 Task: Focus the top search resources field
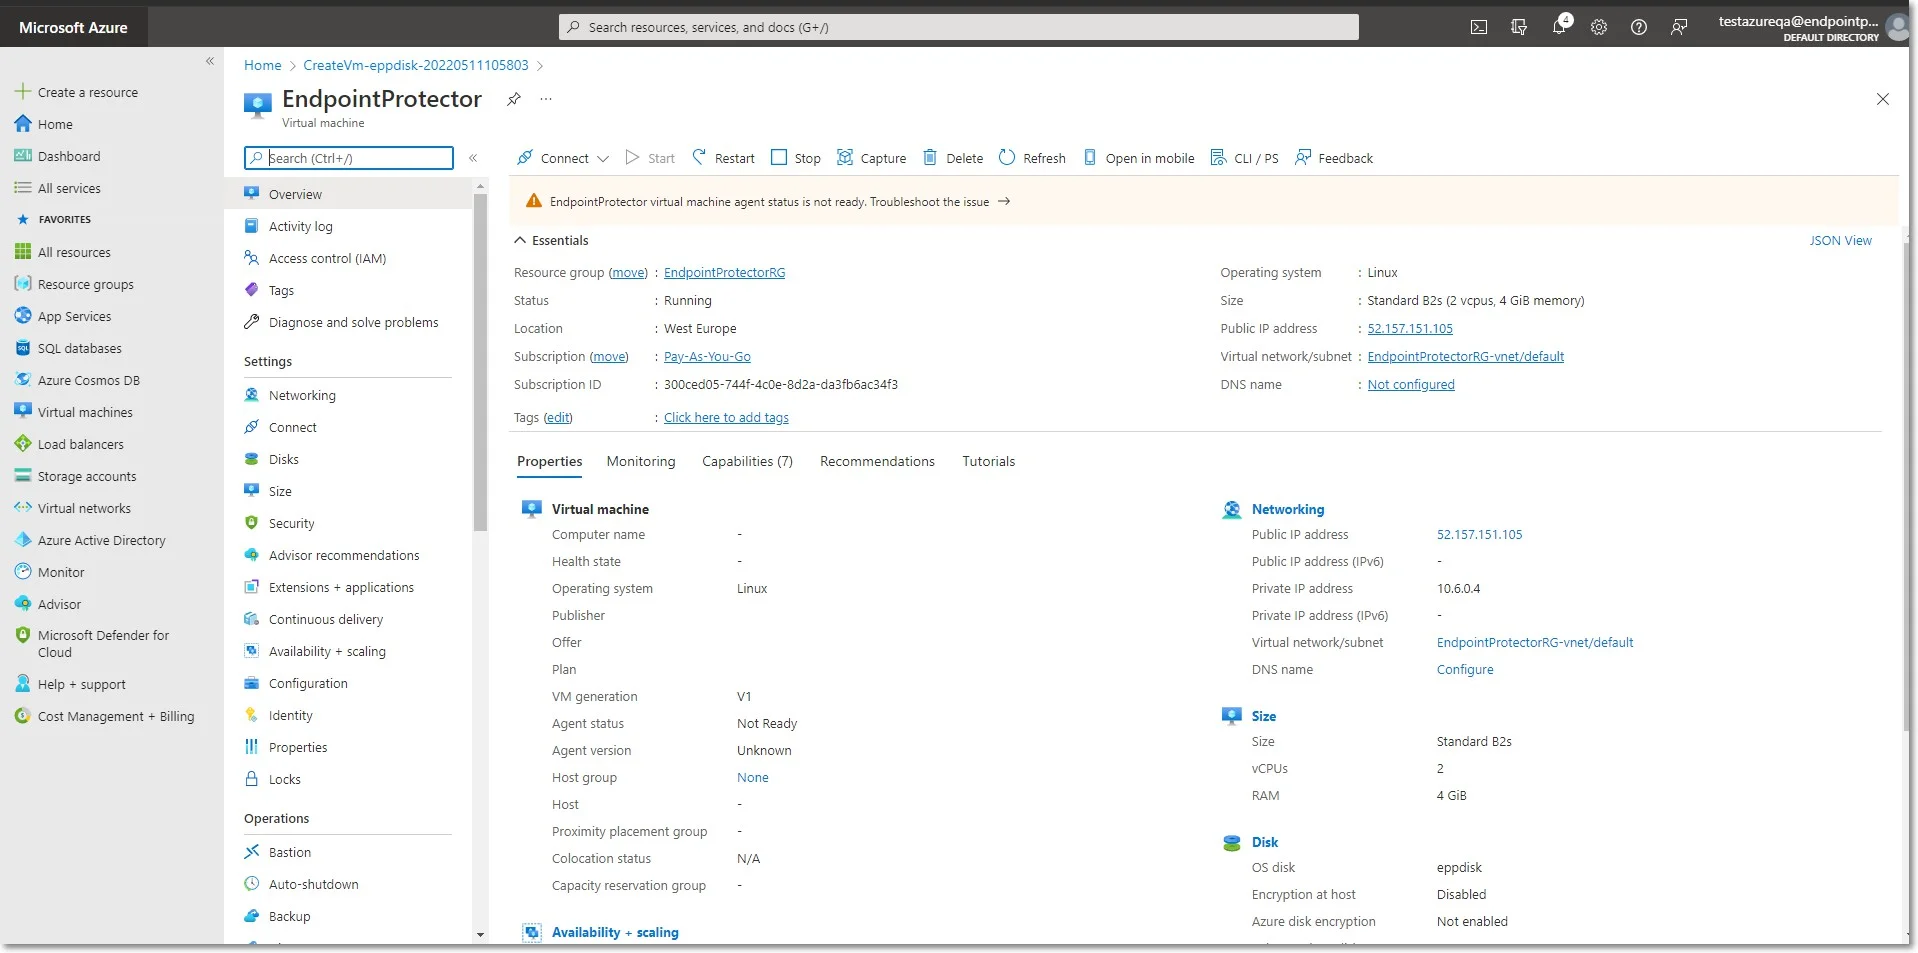958,27
